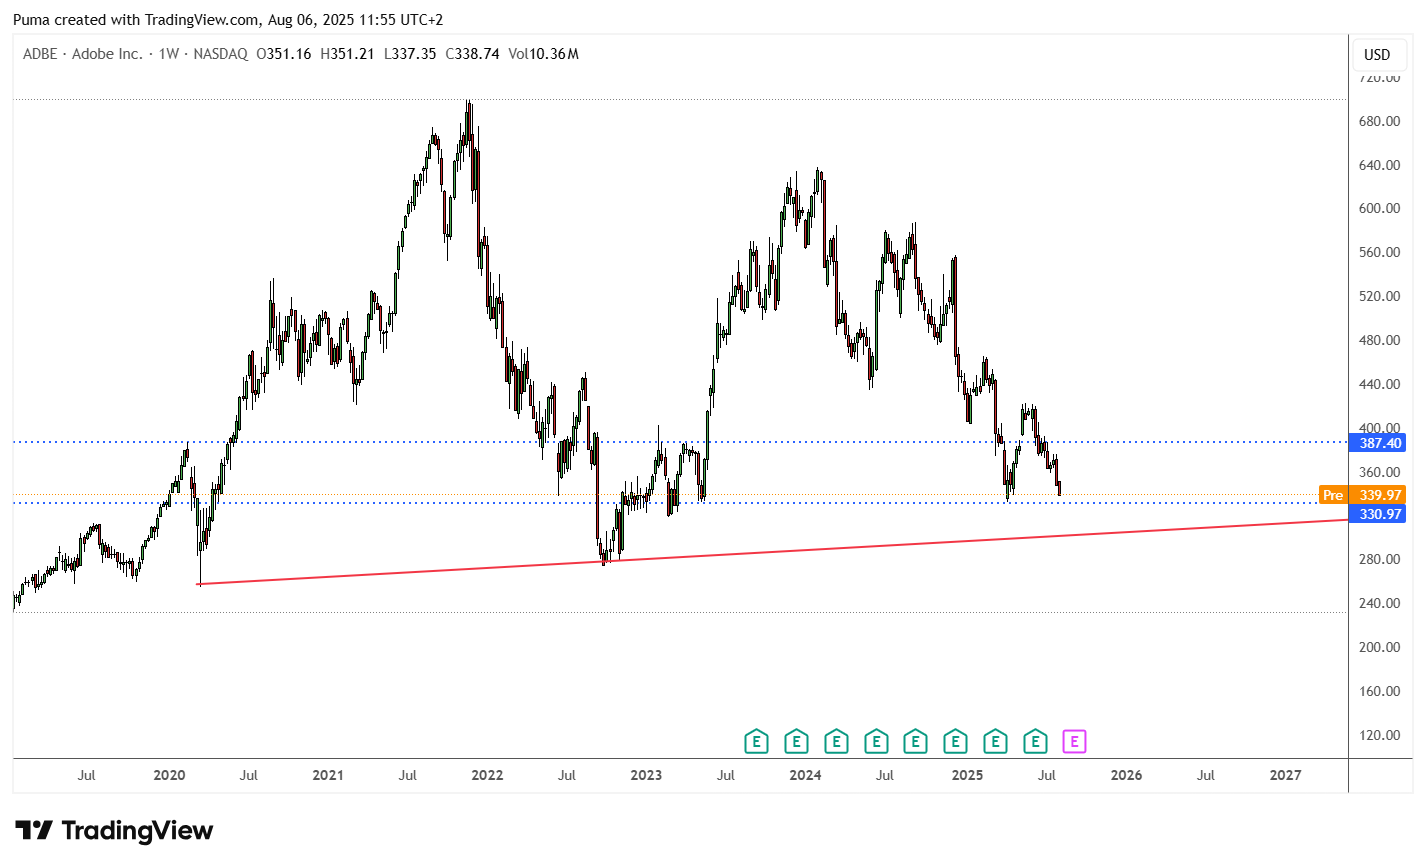
Task: Click the ADBE Adobe Inc. symbol title
Action: pyautogui.click(x=83, y=54)
